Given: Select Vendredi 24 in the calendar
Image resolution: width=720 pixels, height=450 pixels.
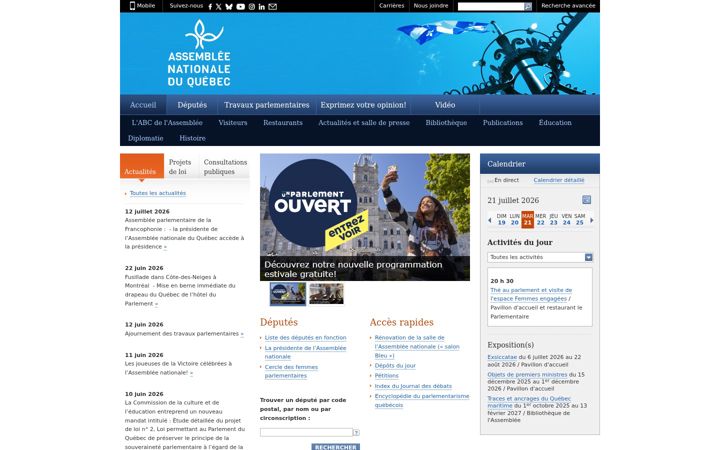Looking at the screenshot, I should (x=567, y=219).
